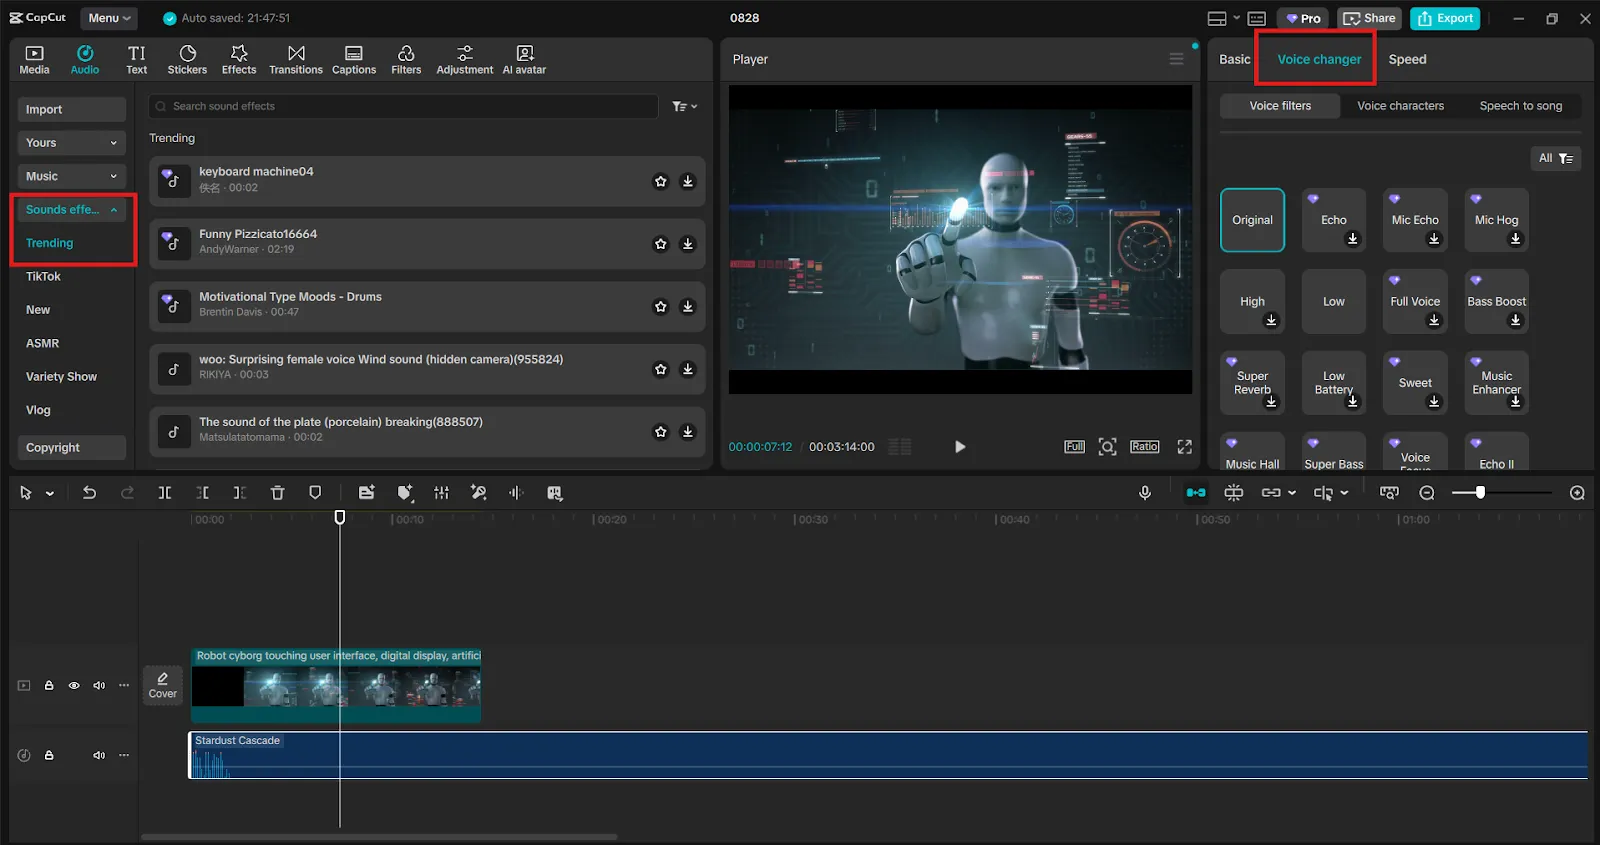Viewport: 1600px width, 845px height.
Task: Download the keyboard machine04 sound
Action: 688,182
